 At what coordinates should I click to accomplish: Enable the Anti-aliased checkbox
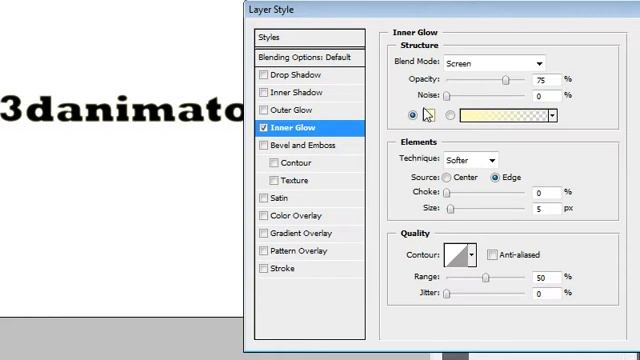point(492,255)
